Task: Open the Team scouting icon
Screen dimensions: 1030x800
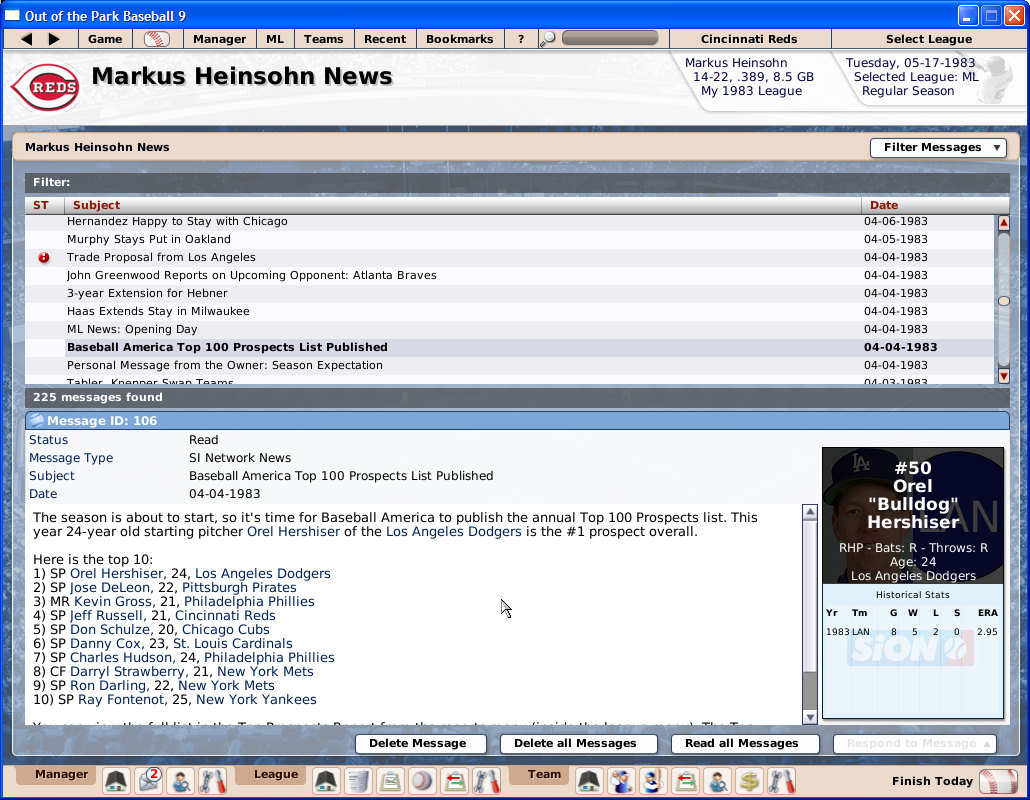Action: click(x=716, y=780)
